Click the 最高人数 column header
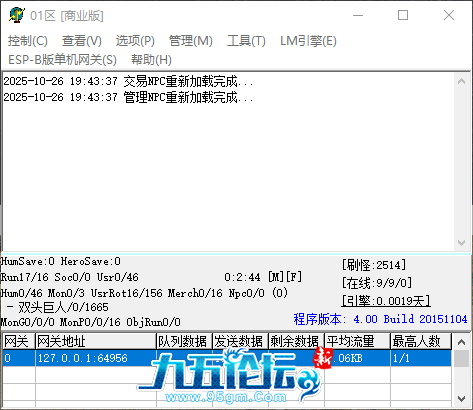473x410 pixels. click(421, 341)
